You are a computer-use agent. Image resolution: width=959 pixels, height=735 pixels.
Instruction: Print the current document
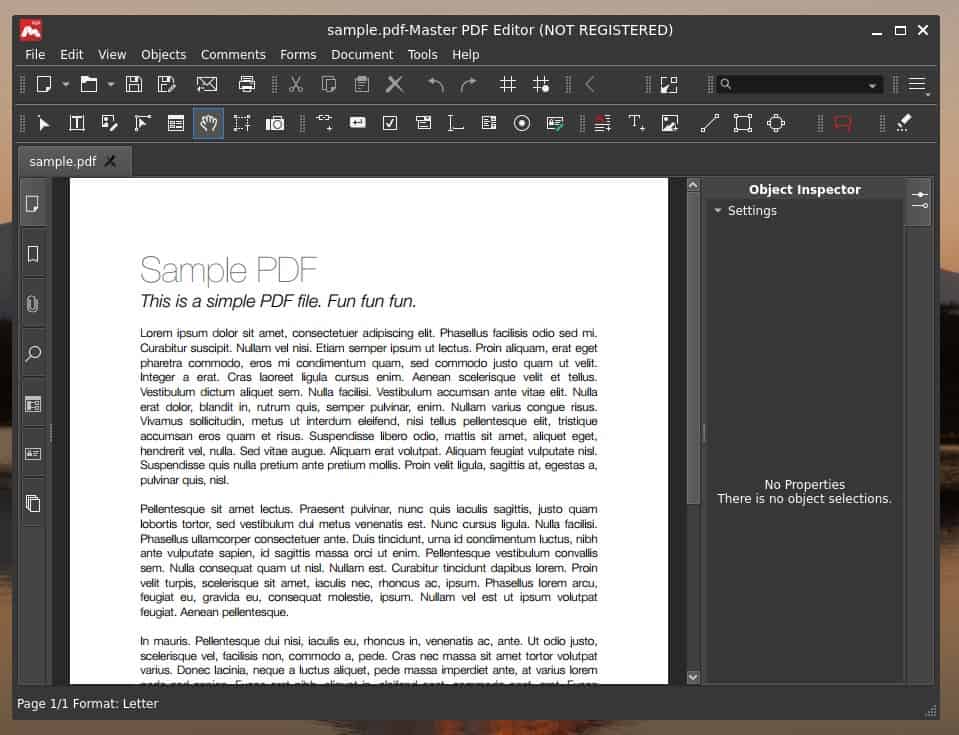pyautogui.click(x=246, y=84)
